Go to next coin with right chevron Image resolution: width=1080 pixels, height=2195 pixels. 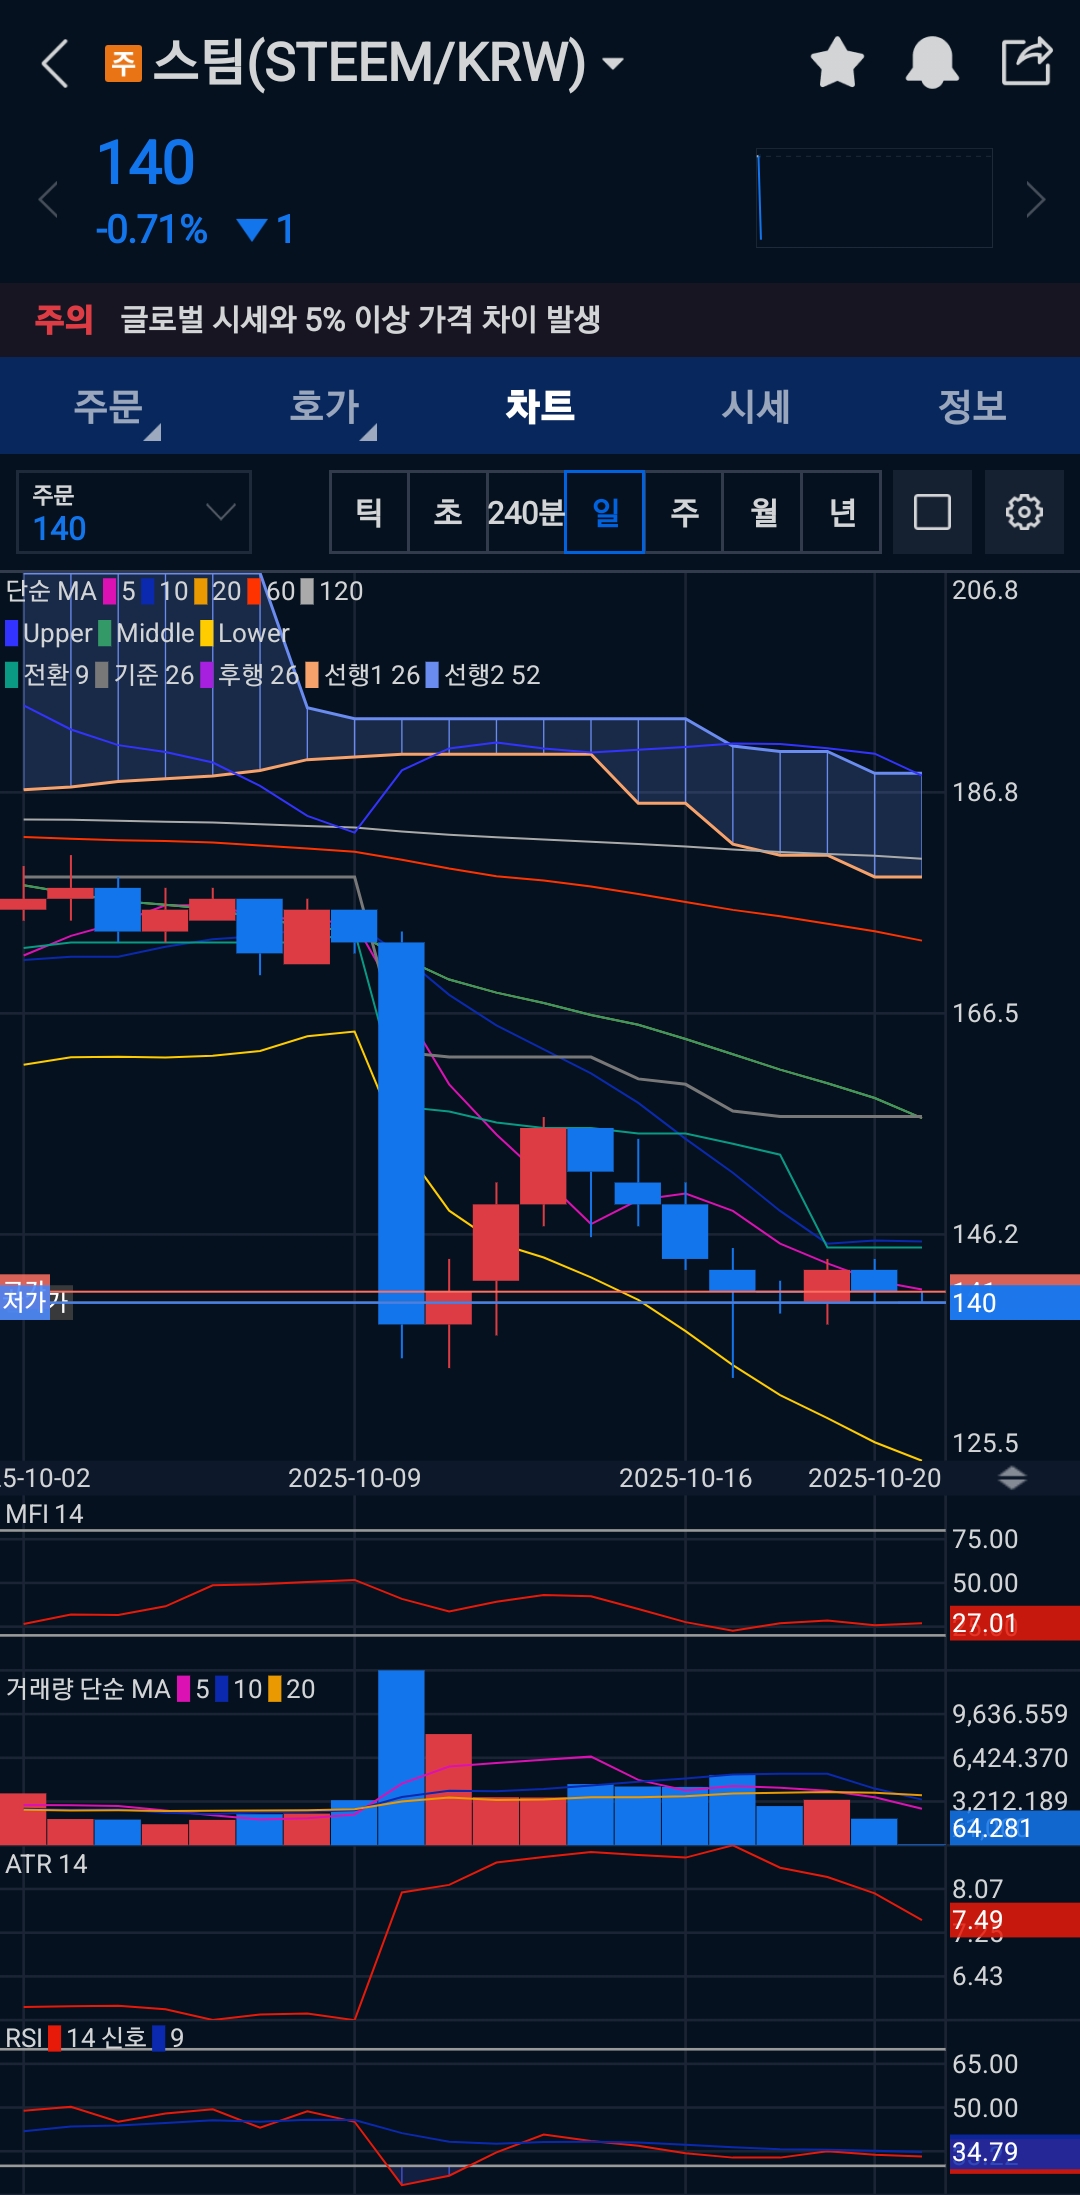point(1036,200)
